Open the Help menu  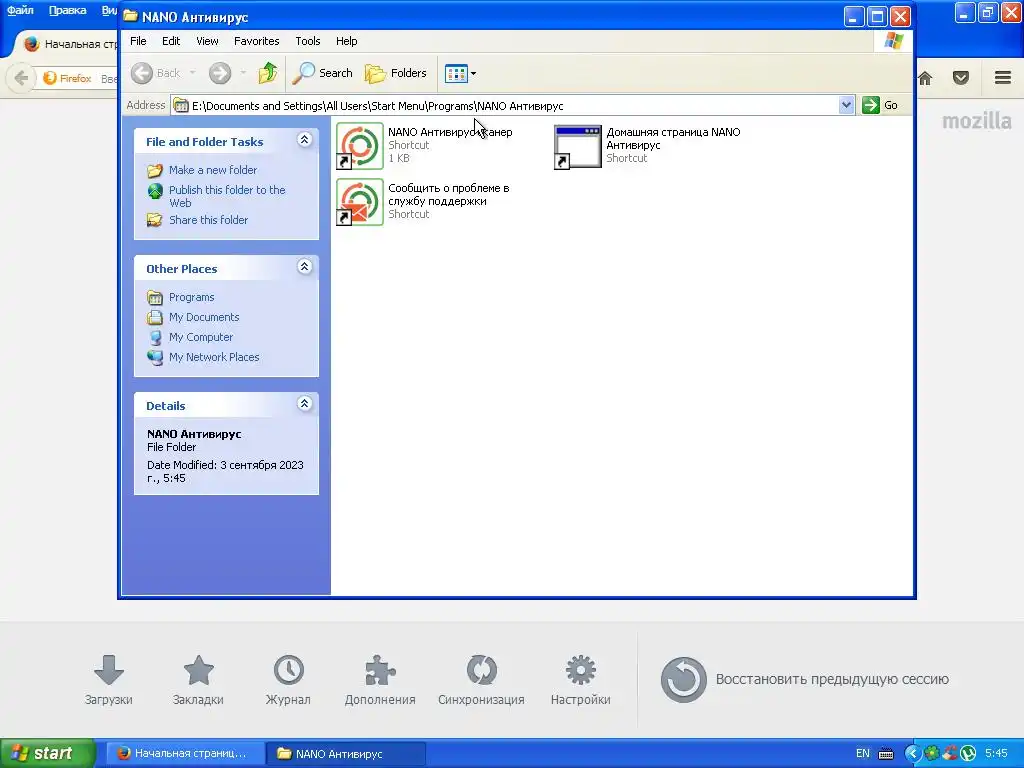tap(347, 41)
